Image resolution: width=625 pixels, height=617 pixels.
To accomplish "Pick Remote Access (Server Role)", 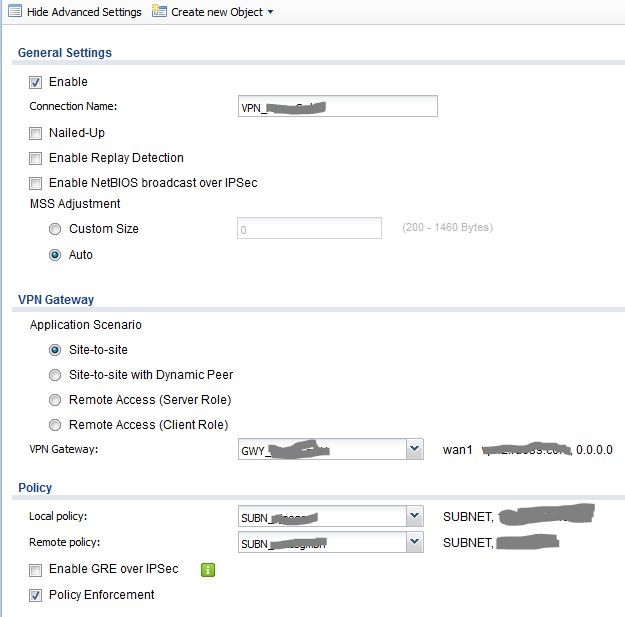I will [x=56, y=400].
